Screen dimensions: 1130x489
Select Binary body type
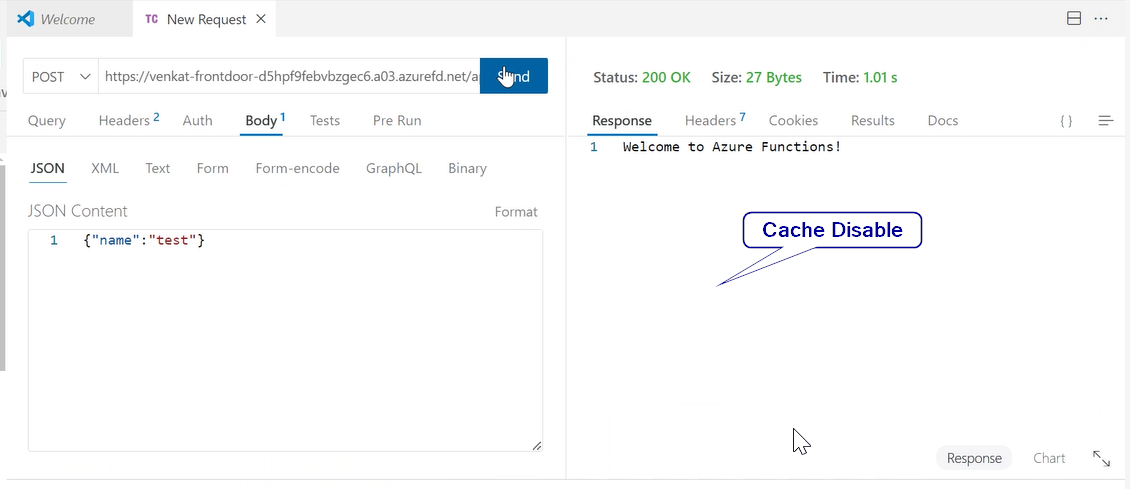click(468, 169)
